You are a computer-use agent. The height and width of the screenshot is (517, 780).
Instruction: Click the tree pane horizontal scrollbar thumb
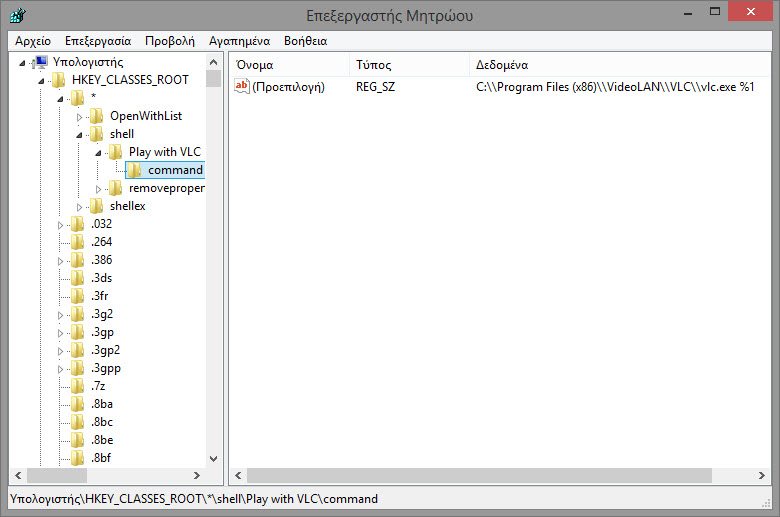57,475
